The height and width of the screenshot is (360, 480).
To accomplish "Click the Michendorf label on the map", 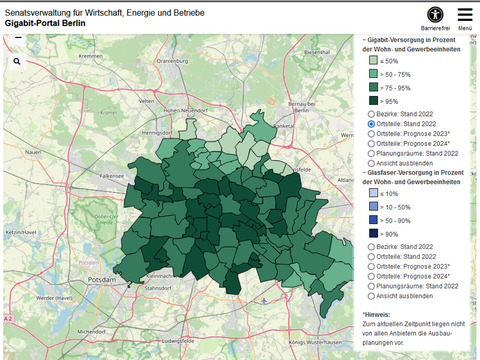I will pyautogui.click(x=91, y=332).
